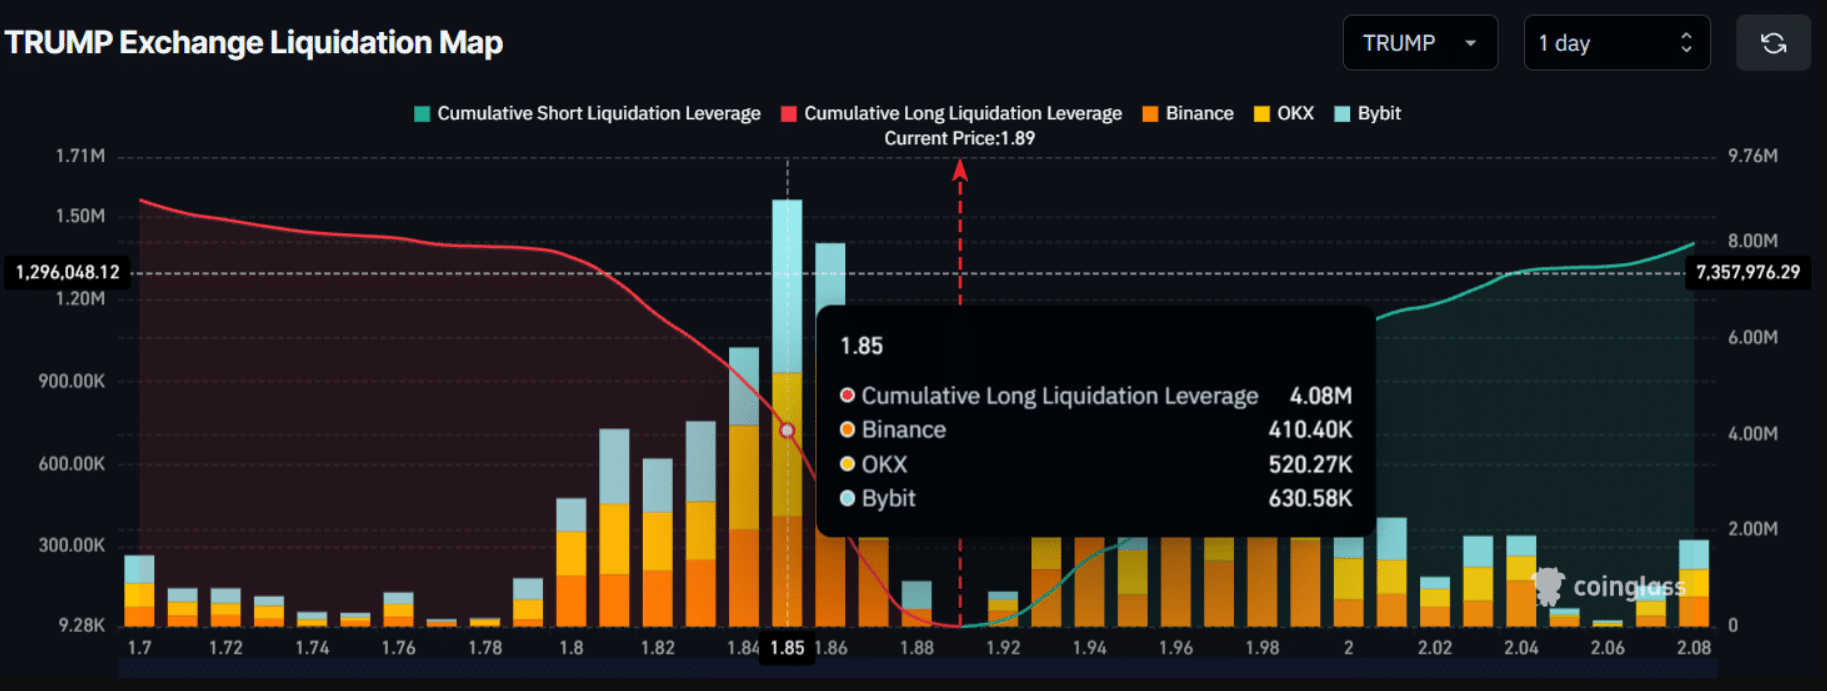This screenshot has height=691, width=1827.
Task: Click the light-blue Bybit legend swatch
Action: pyautogui.click(x=1342, y=114)
